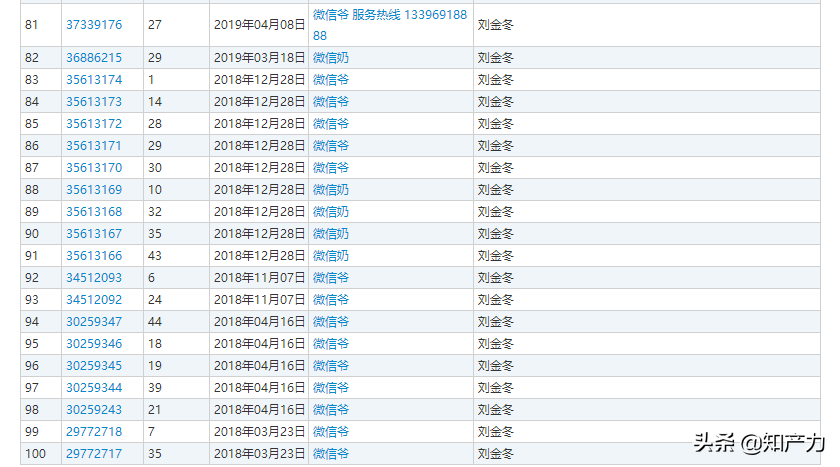
Task: Open registration number 30259346 link
Action: click(94, 343)
